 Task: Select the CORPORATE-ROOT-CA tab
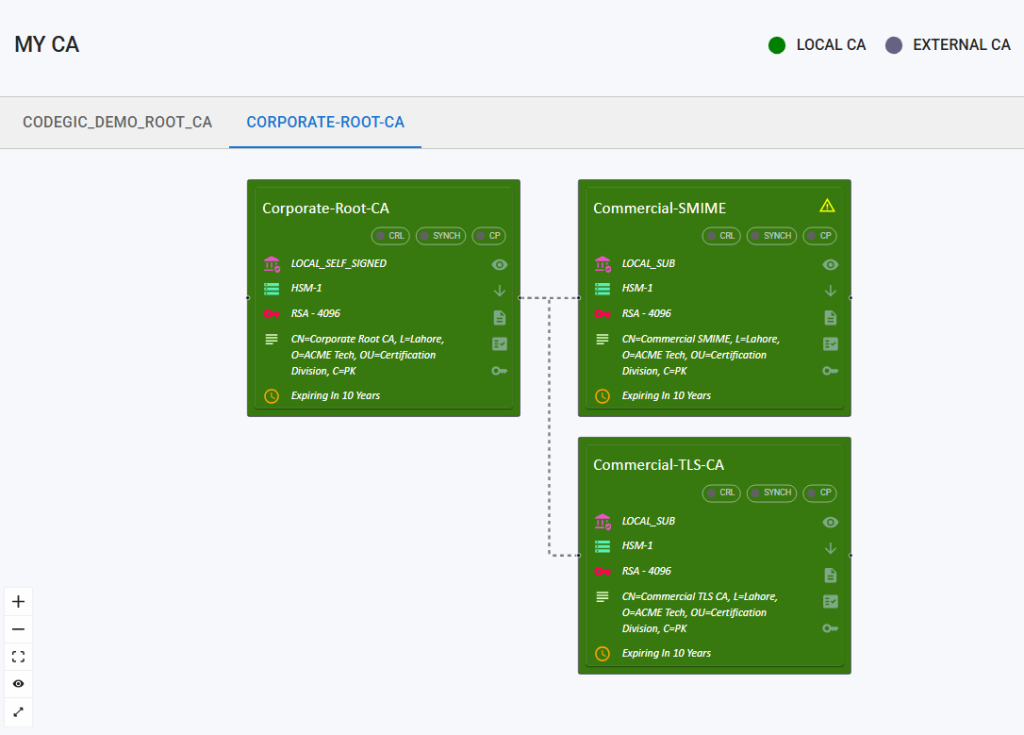325,123
